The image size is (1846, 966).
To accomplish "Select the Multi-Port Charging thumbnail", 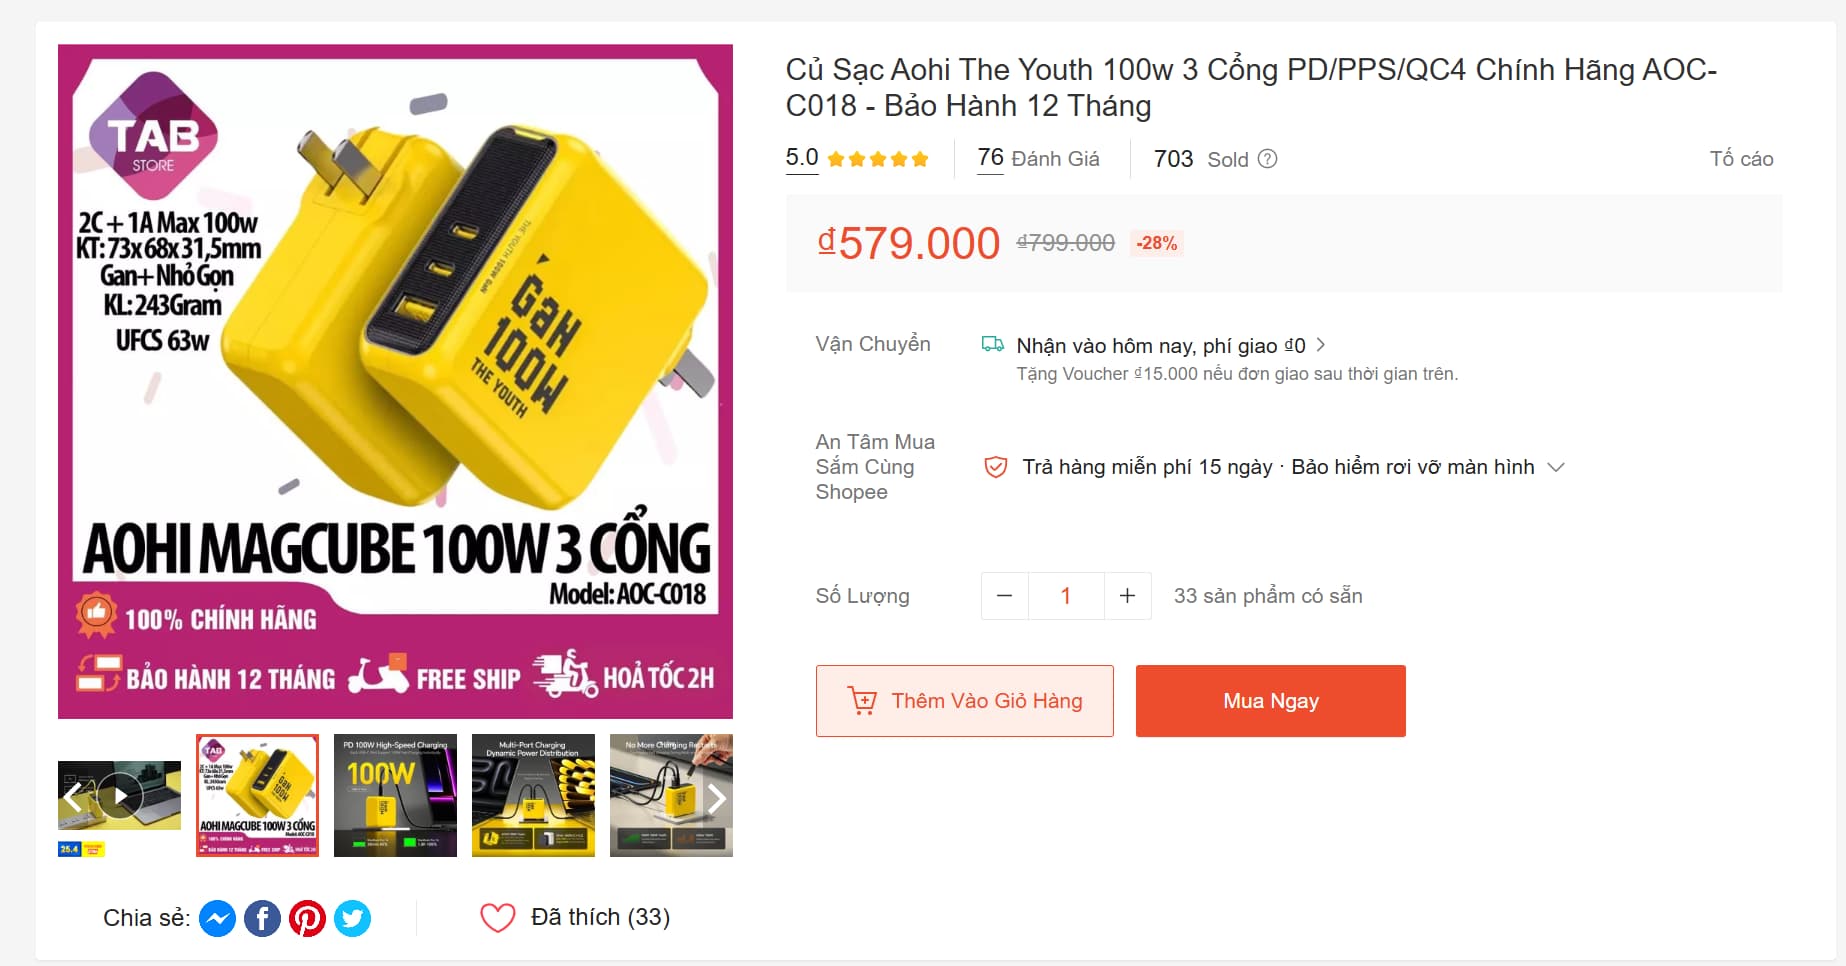I will tap(533, 796).
